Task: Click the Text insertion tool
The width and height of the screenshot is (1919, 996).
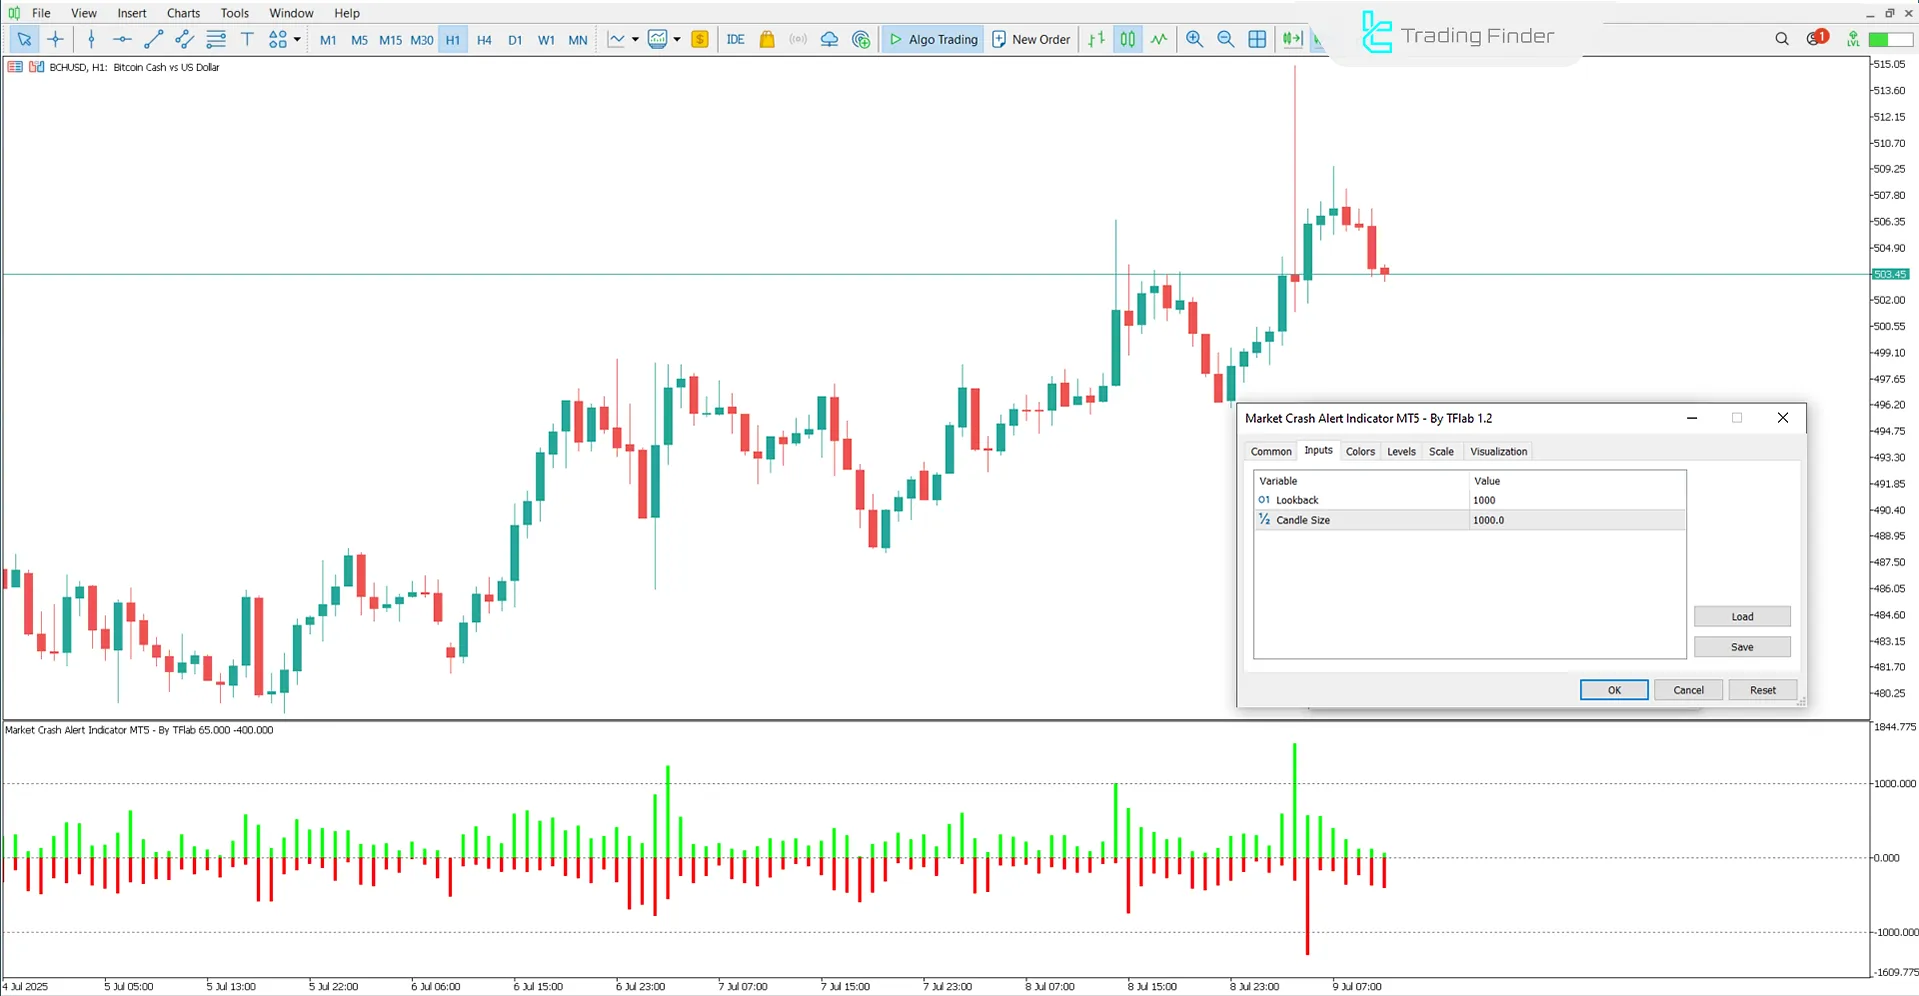Action: pyautogui.click(x=247, y=39)
